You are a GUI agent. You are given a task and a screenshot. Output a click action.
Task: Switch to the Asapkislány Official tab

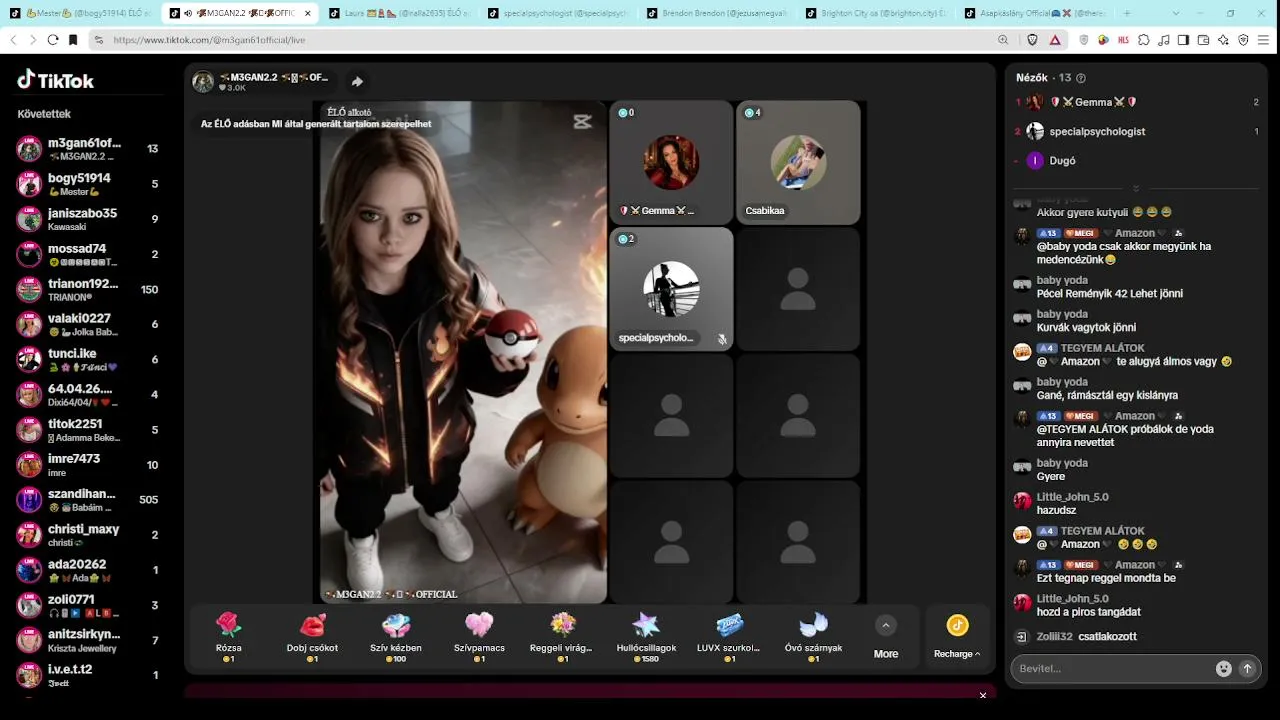pos(1036,13)
